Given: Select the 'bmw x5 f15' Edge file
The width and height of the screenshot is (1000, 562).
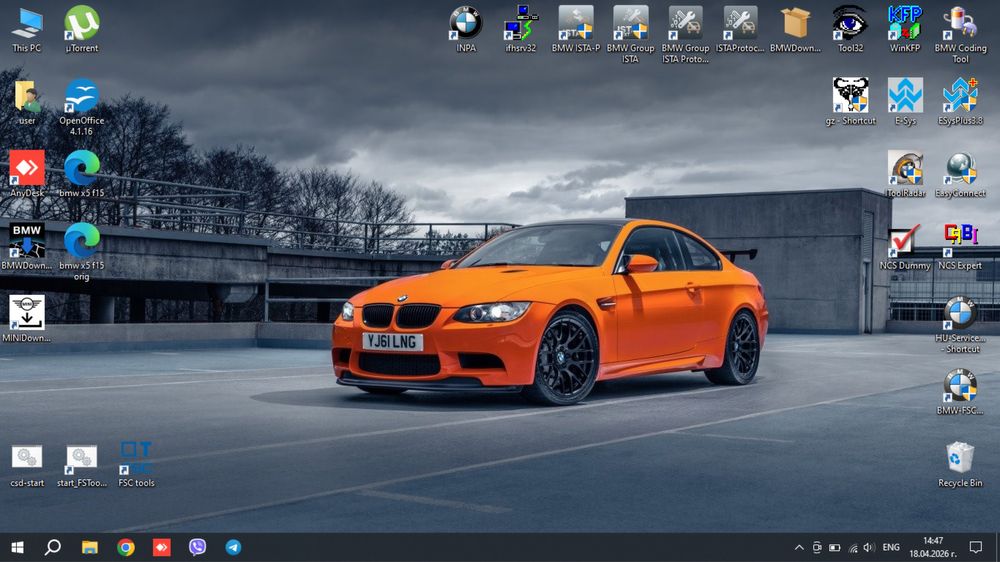Looking at the screenshot, I should click(82, 174).
